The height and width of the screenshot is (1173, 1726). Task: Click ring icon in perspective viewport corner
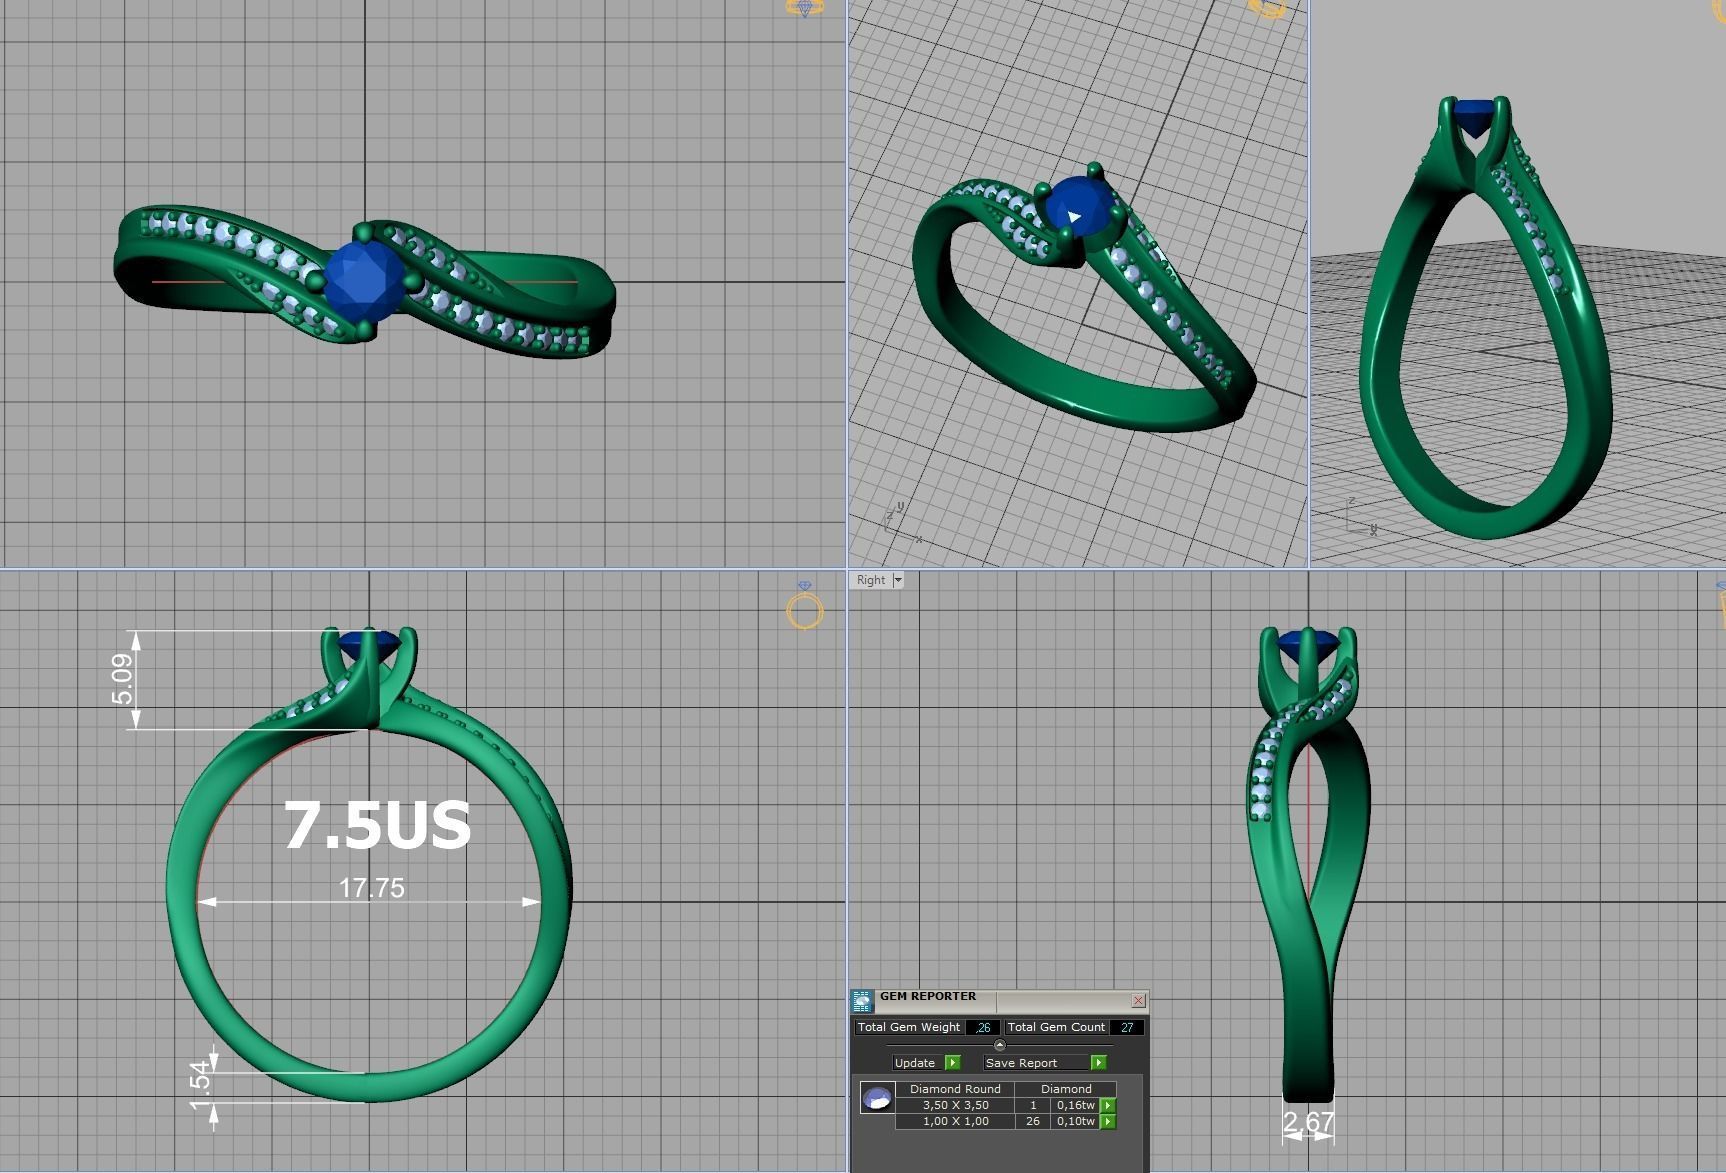1267,9
